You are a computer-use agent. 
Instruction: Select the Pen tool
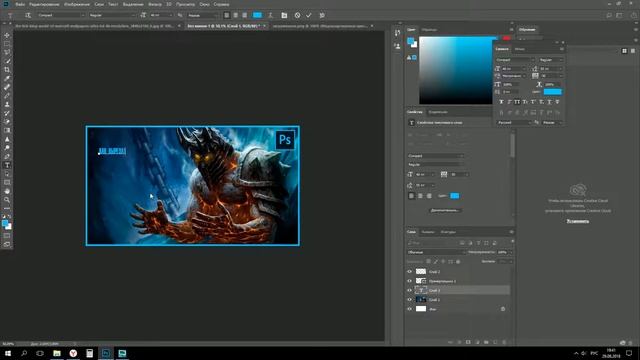click(7, 156)
